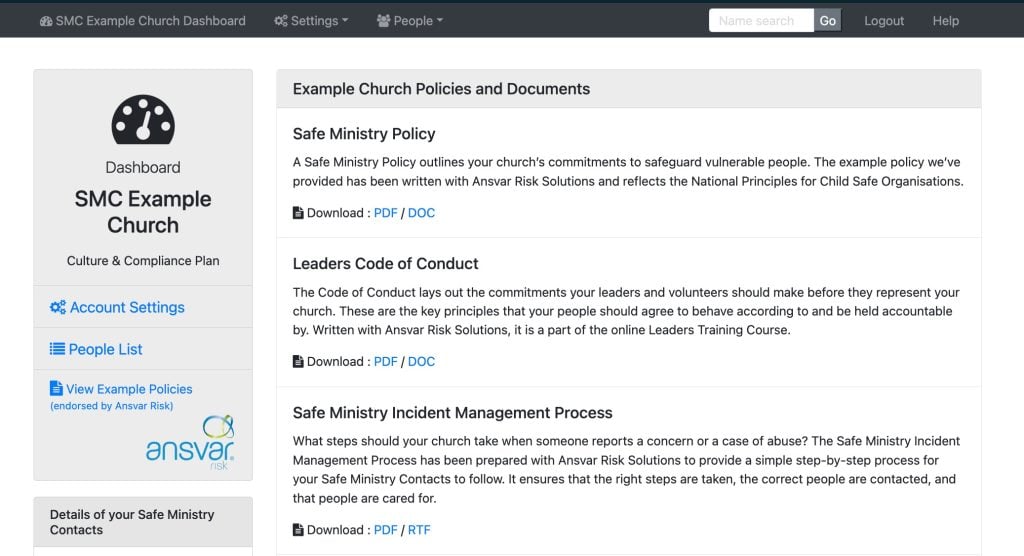Image resolution: width=1024 pixels, height=556 pixels.
Task: Click the Leaders Code of Conduct download icon
Action: click(x=298, y=361)
